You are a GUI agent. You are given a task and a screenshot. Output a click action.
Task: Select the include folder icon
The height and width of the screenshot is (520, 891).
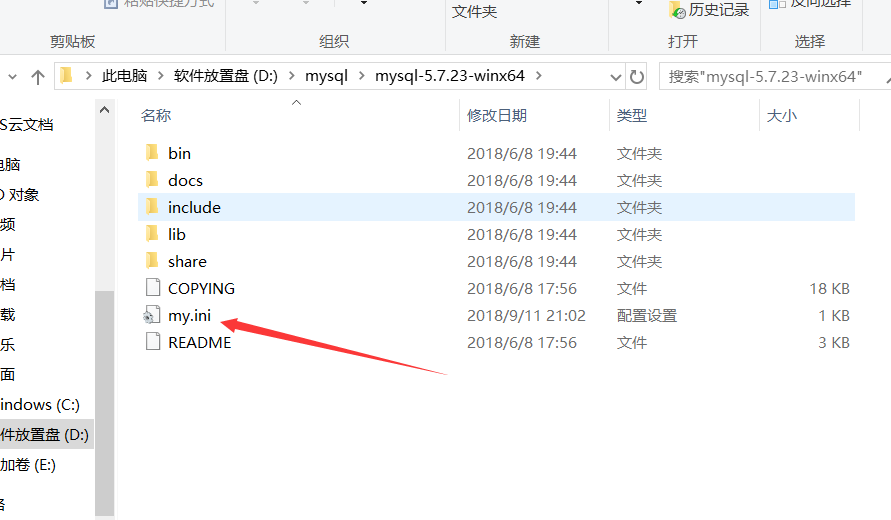click(152, 207)
